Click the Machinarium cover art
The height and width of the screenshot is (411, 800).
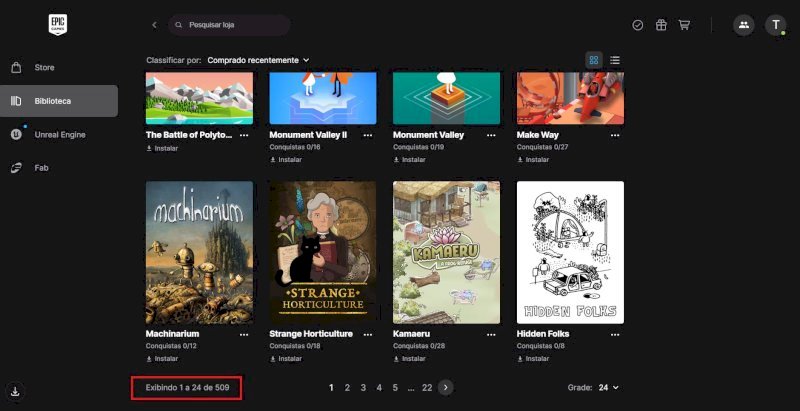(x=199, y=252)
